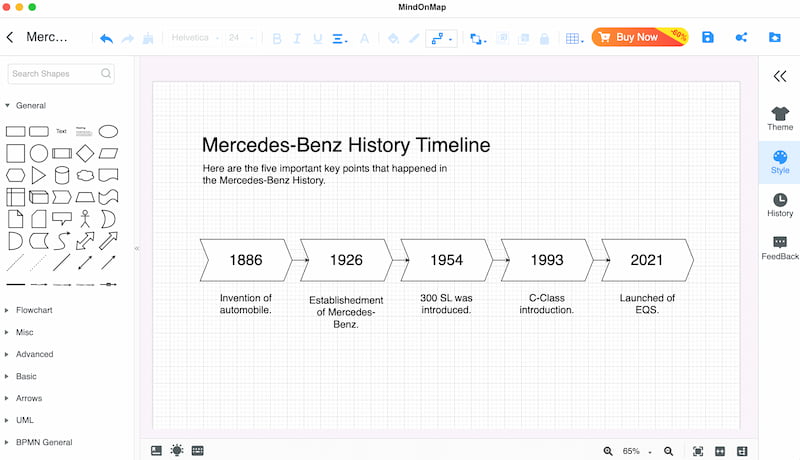This screenshot has width=800, height=460.
Task: Insert the diamond shape from General shapes
Action: point(85,153)
